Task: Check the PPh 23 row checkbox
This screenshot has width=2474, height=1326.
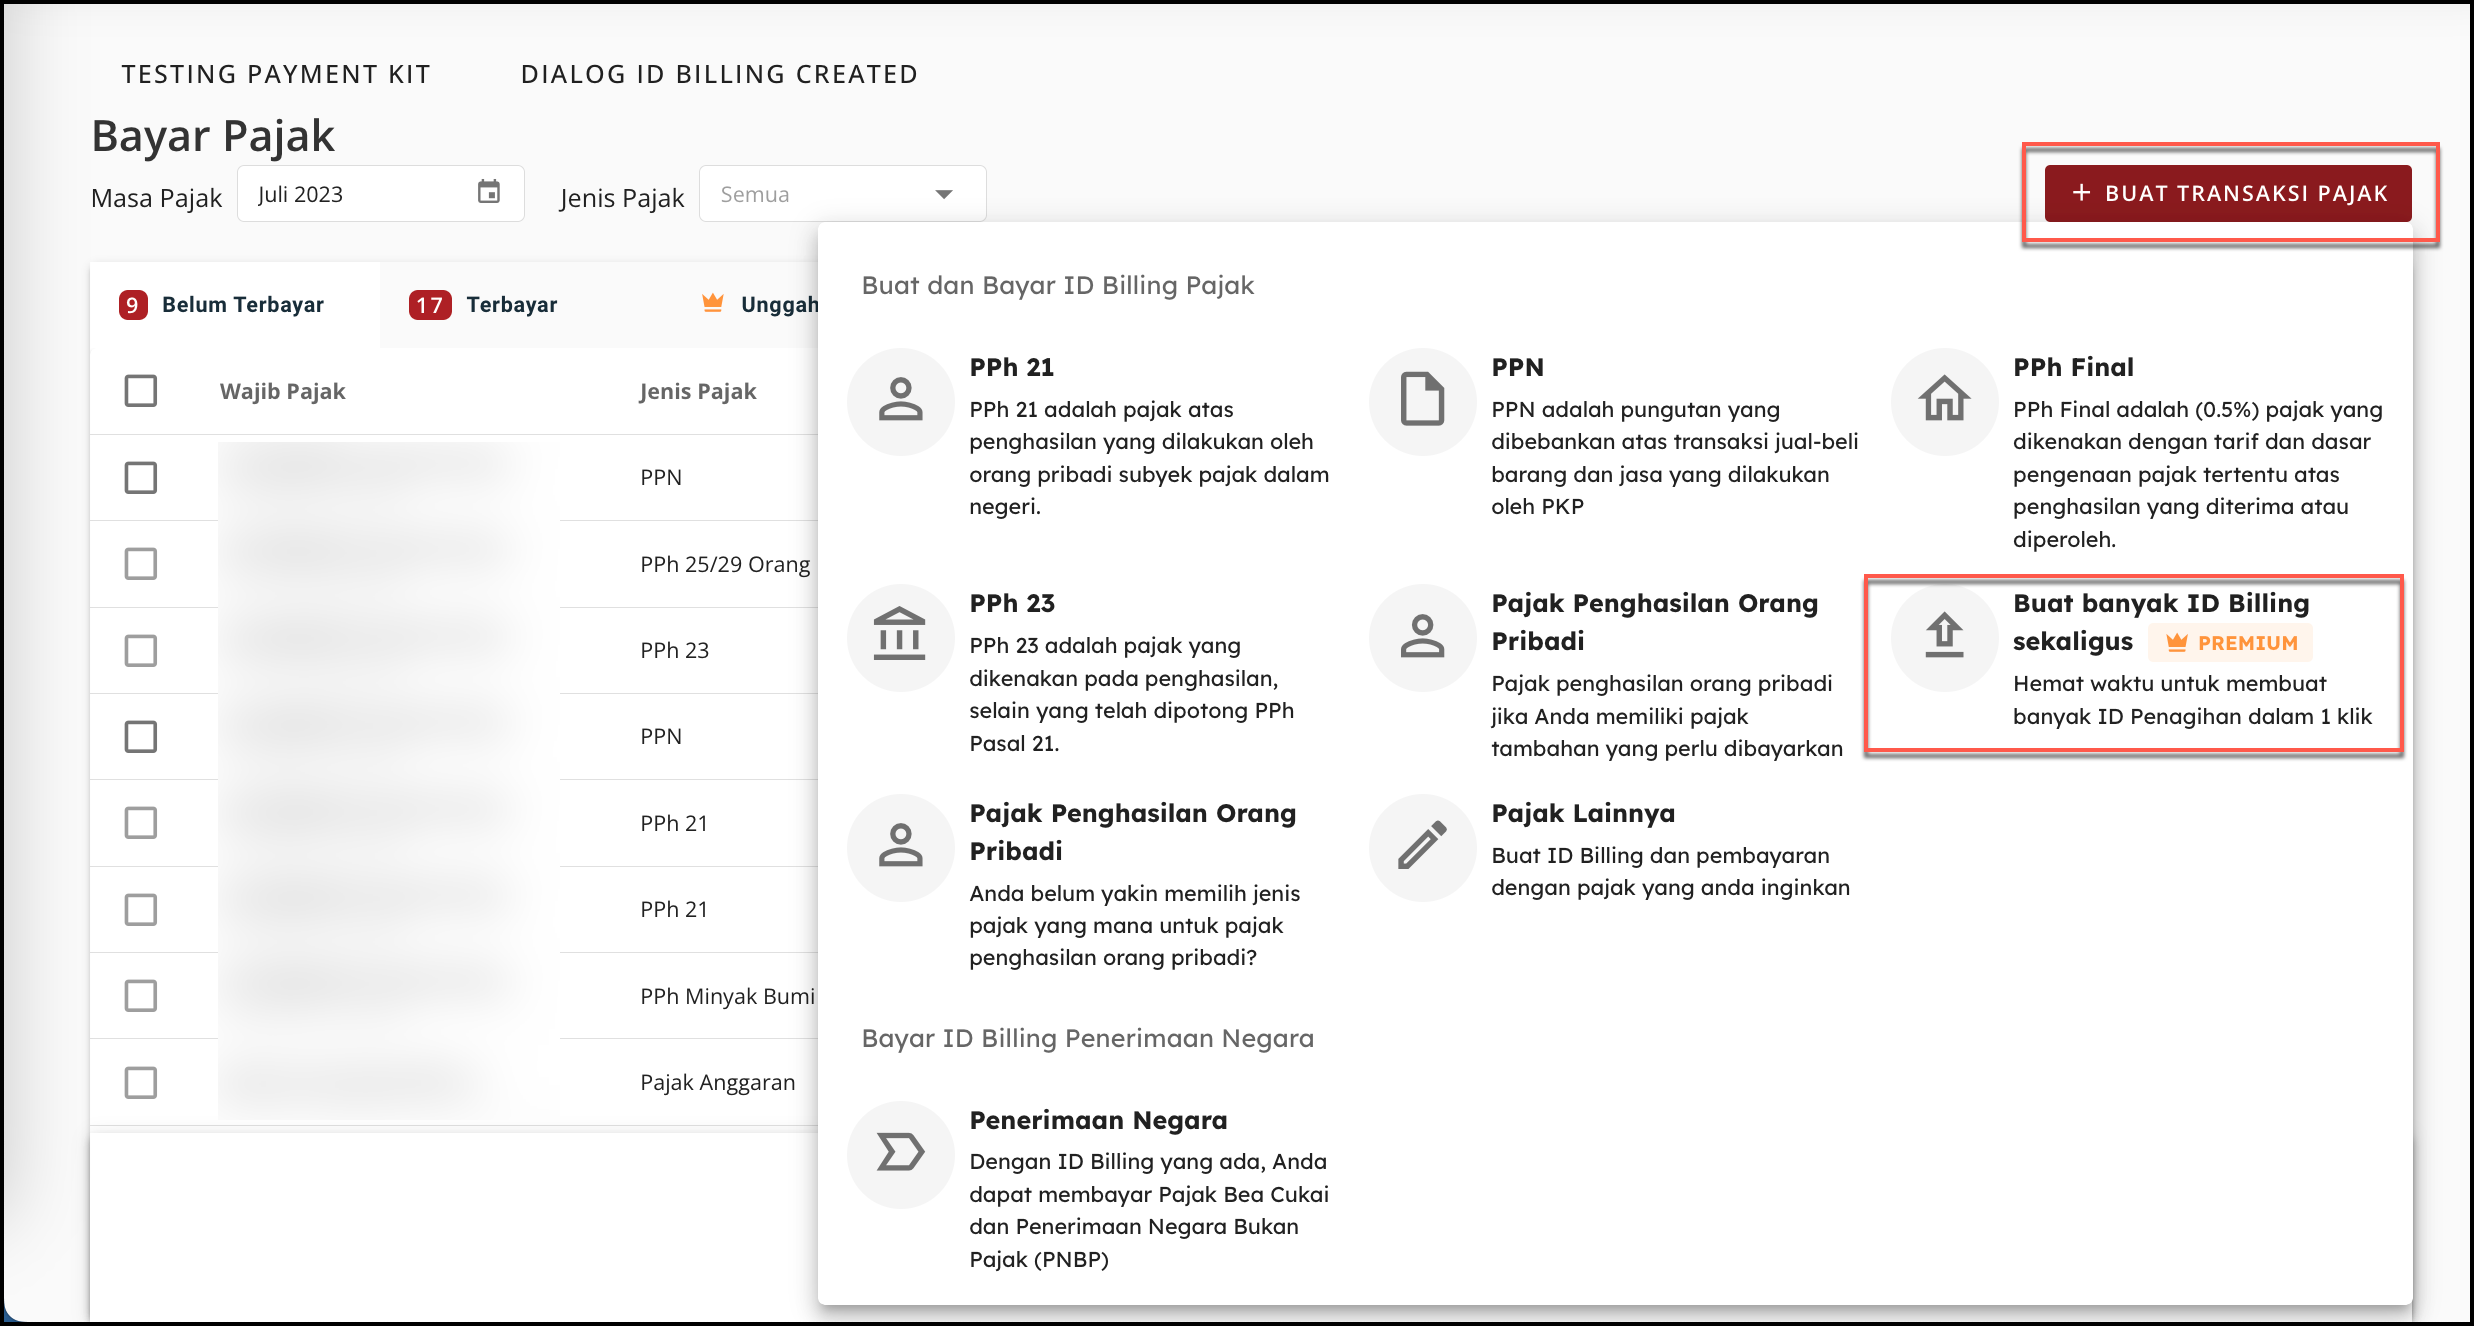Action: click(x=141, y=651)
